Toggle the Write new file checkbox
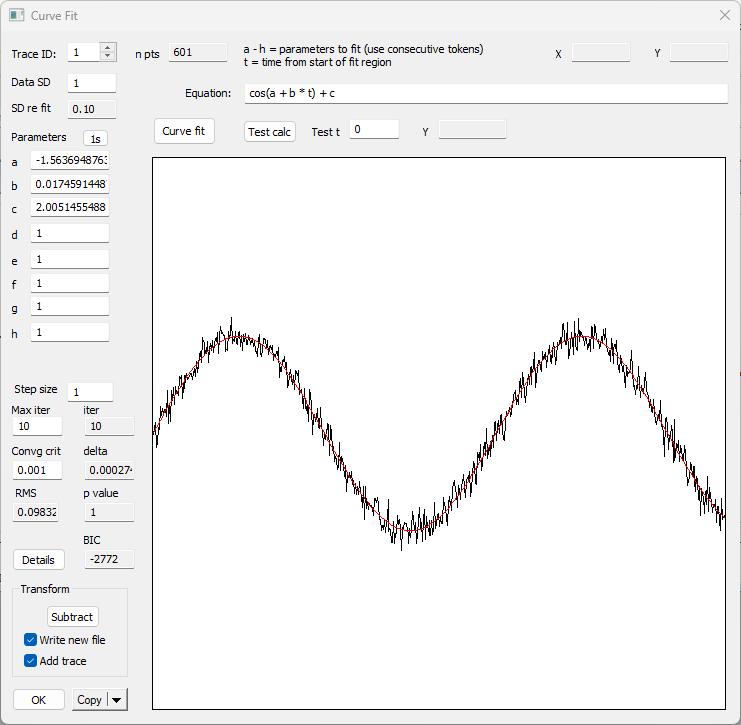 click(x=30, y=640)
